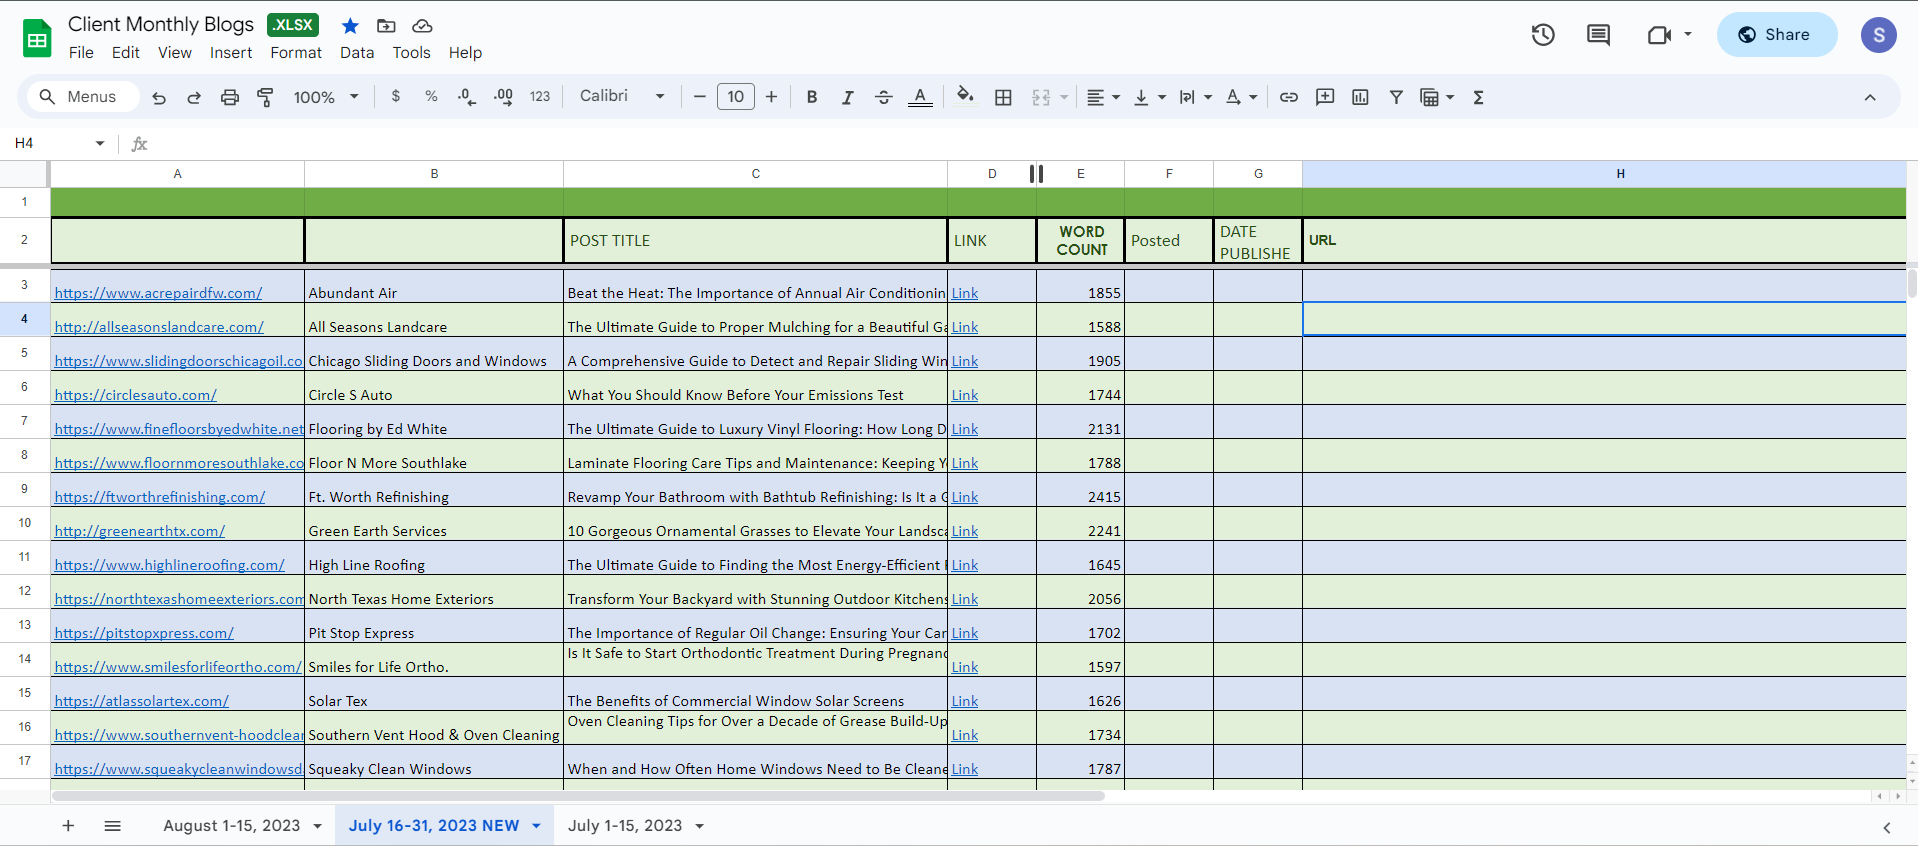Switch to July 1-15, 2023 tab

click(x=625, y=826)
